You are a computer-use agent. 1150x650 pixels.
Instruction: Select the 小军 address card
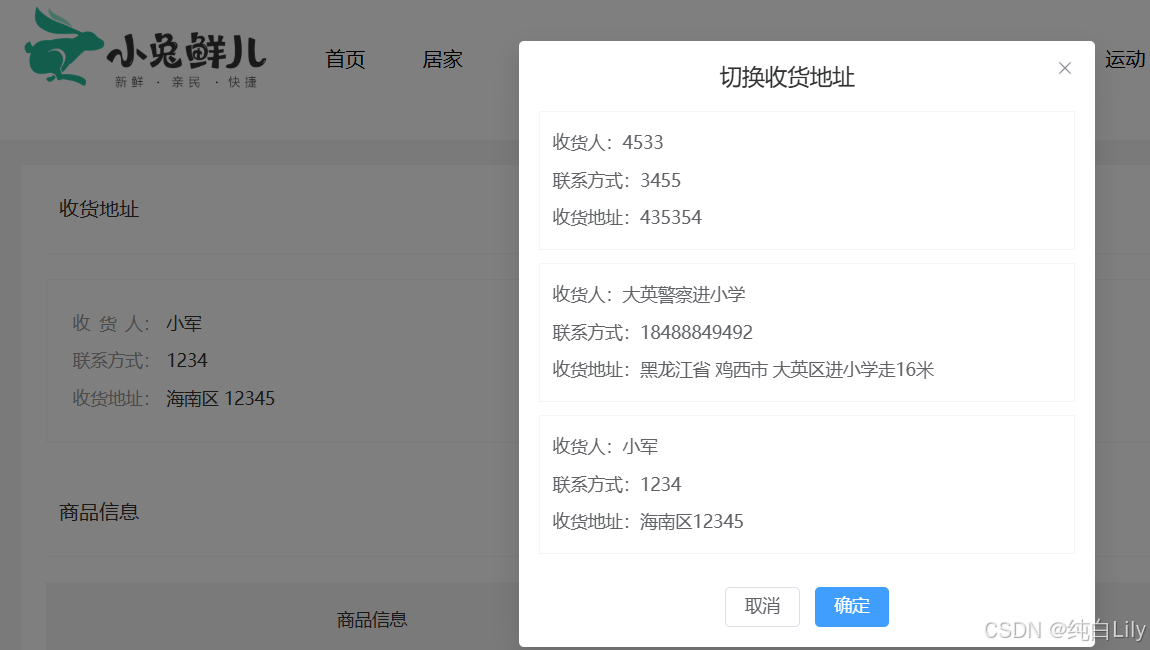pos(806,484)
